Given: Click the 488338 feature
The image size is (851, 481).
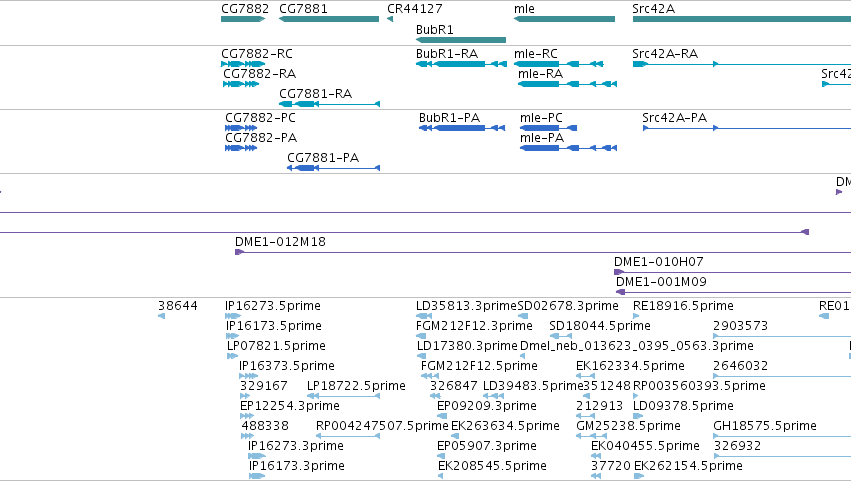Looking at the screenshot, I should [x=247, y=436].
